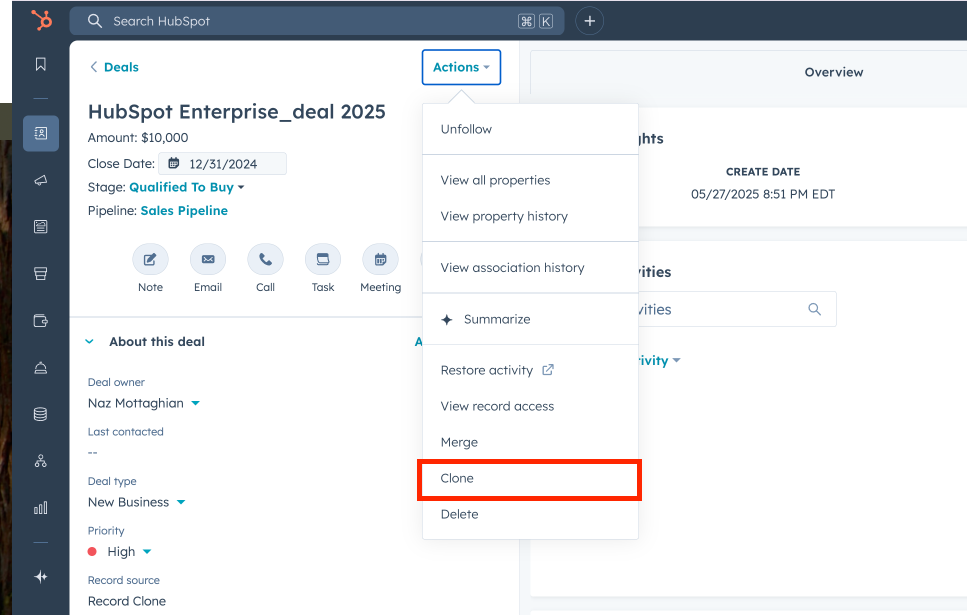Click the create date 05/27/2025 8:51 PM EDT
Viewport: 967px width, 615px height.
point(763,194)
